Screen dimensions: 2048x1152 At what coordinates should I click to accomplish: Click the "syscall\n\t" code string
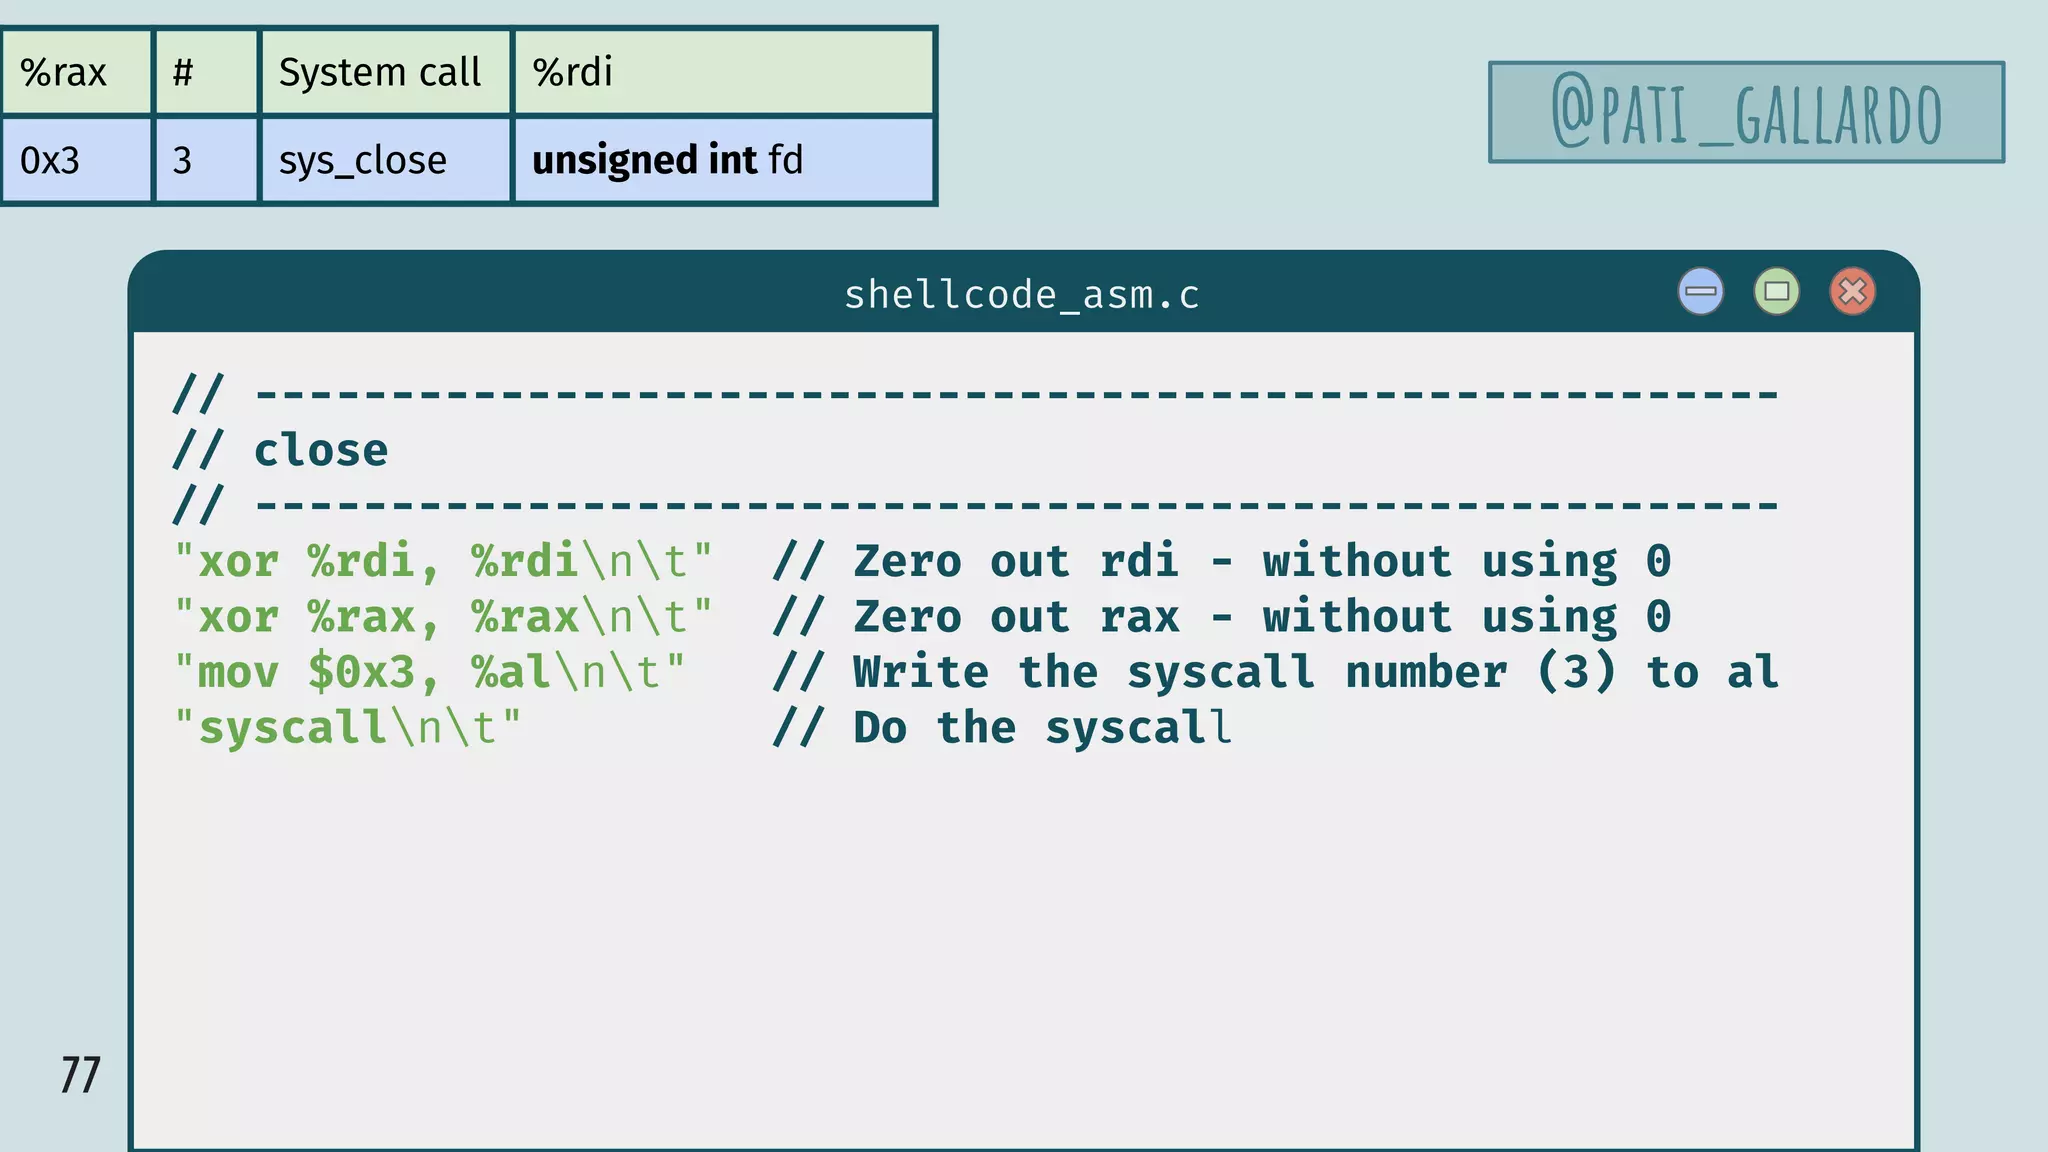pyautogui.click(x=347, y=727)
